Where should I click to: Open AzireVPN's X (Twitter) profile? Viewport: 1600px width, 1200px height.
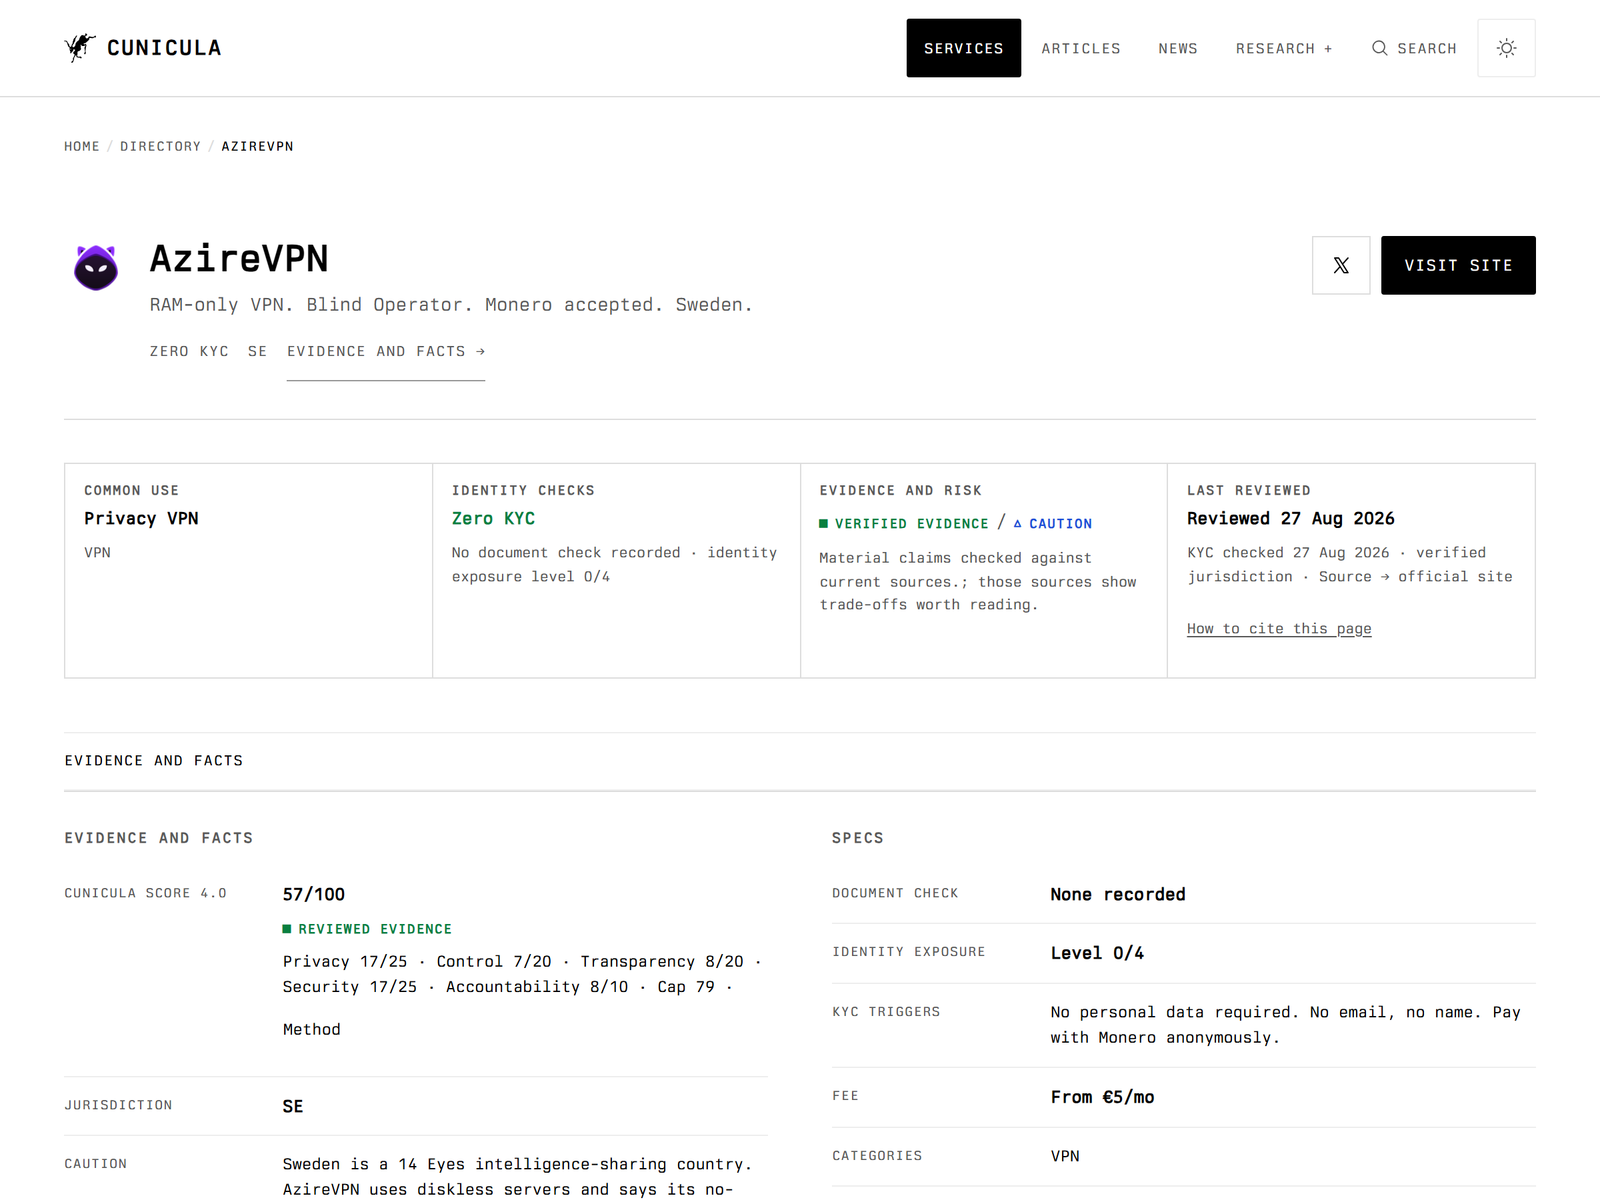(1341, 265)
